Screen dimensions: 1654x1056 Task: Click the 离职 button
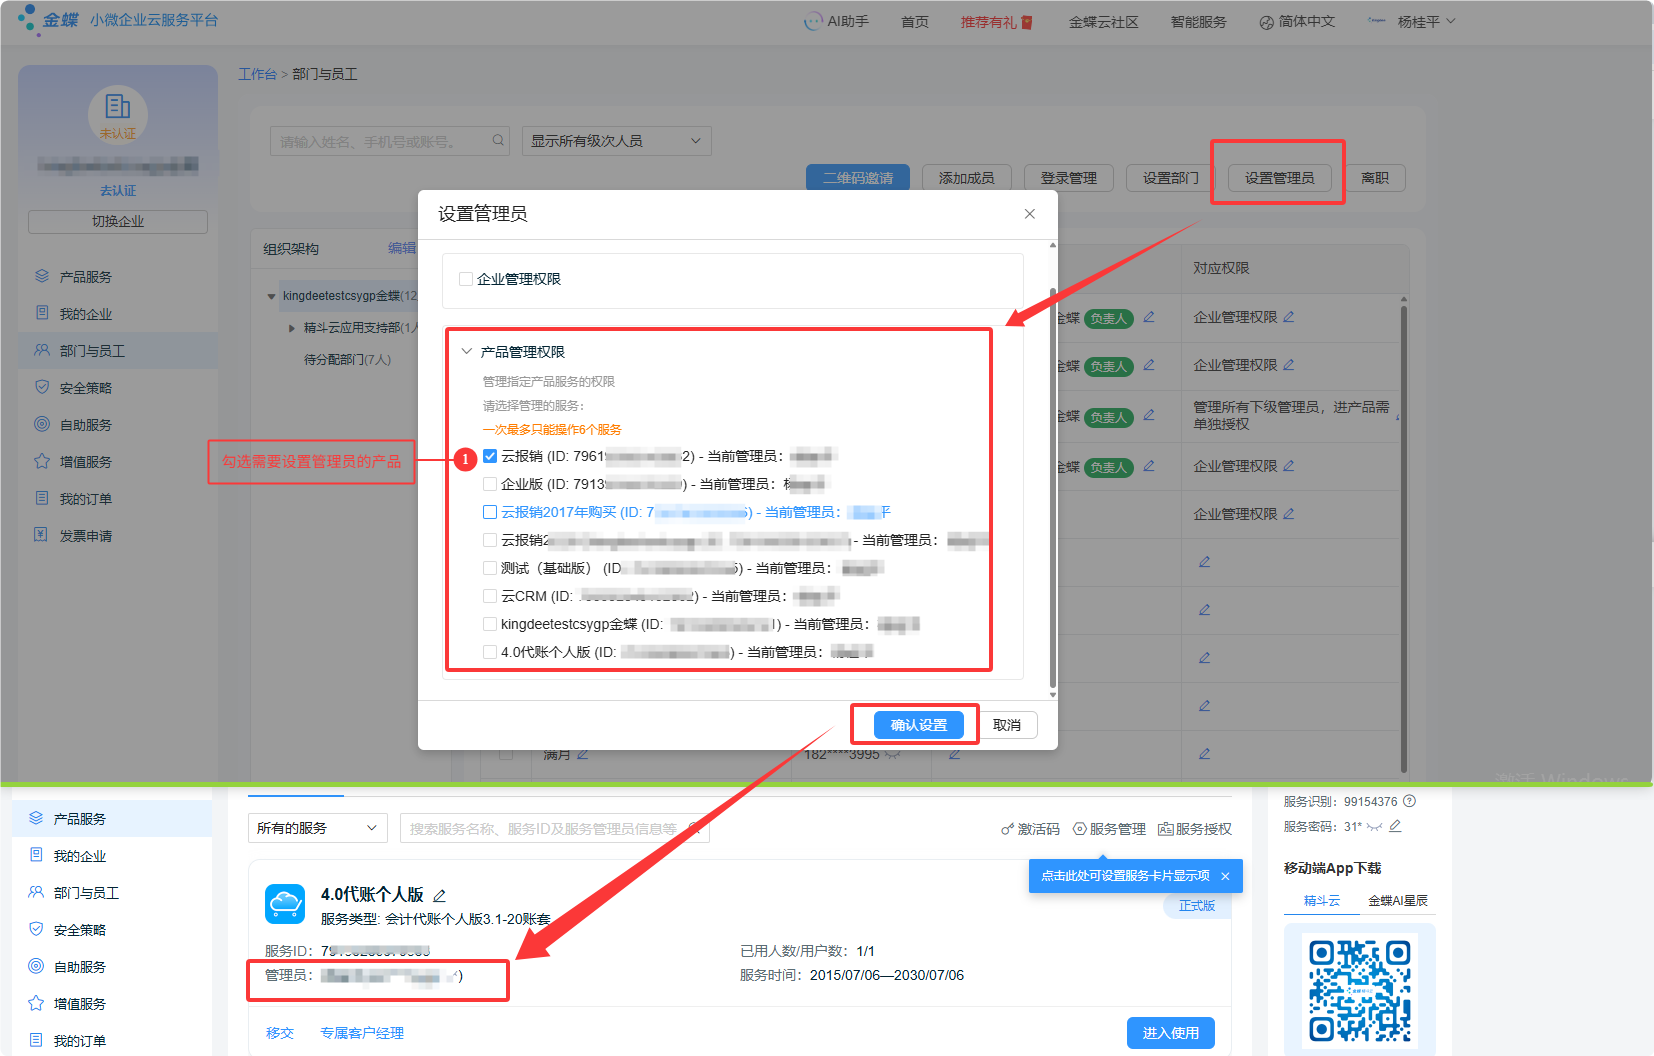[1375, 178]
